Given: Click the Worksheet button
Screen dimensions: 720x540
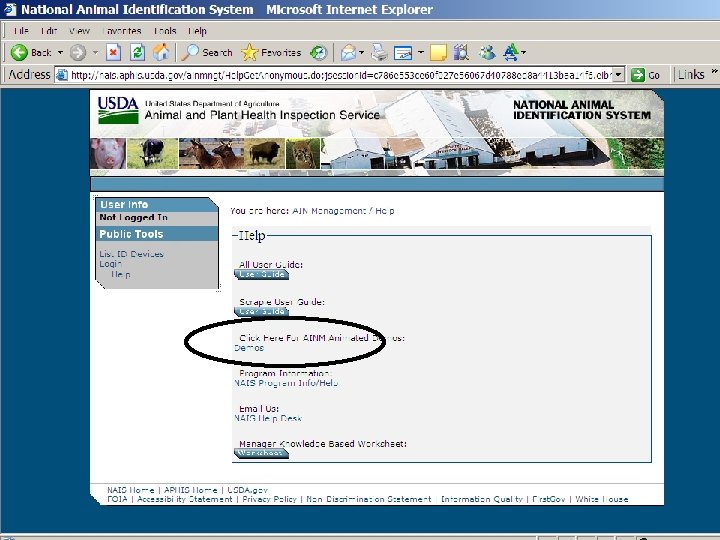Looking at the screenshot, I should [262, 453].
